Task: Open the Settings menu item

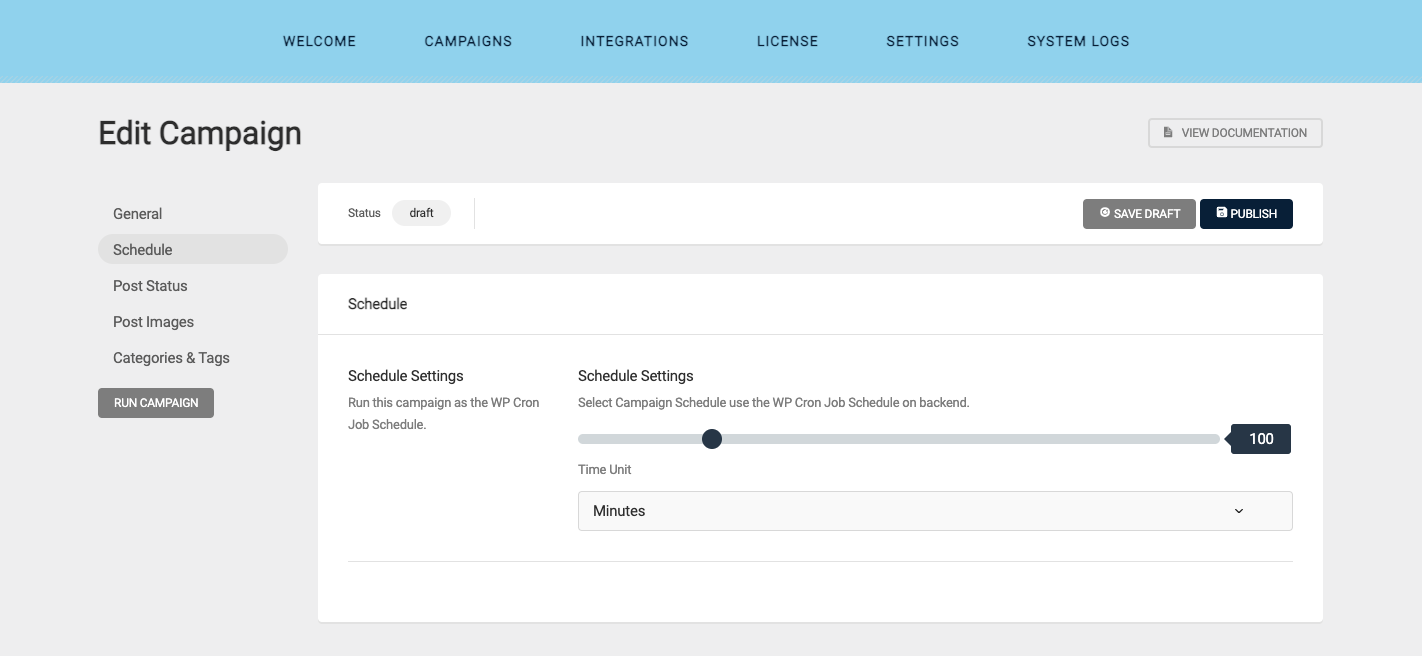Action: tap(922, 41)
